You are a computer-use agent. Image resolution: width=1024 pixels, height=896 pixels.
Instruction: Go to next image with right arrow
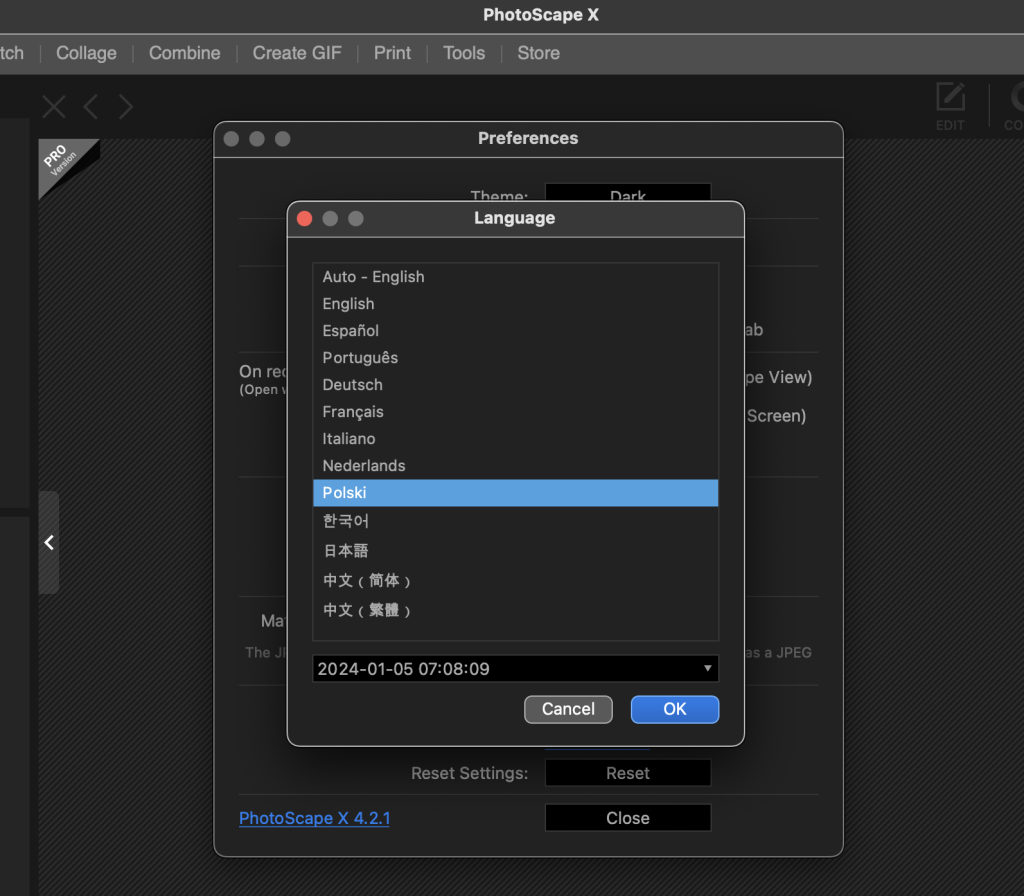pos(126,107)
